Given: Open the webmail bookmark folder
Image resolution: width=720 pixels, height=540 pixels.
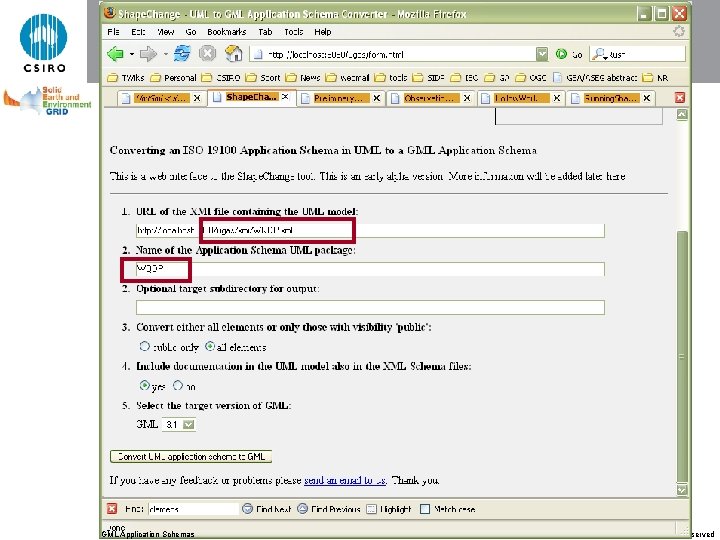Looking at the screenshot, I should click(348, 78).
